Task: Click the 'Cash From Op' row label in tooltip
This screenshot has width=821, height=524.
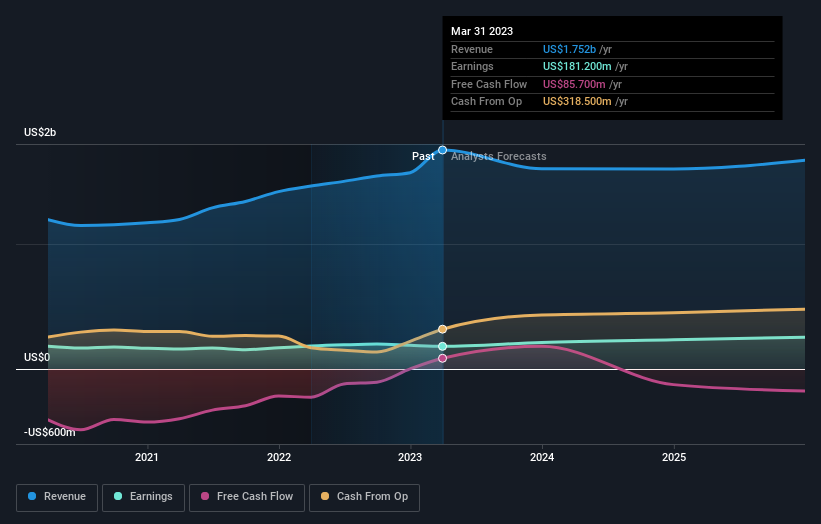Action: click(x=486, y=102)
